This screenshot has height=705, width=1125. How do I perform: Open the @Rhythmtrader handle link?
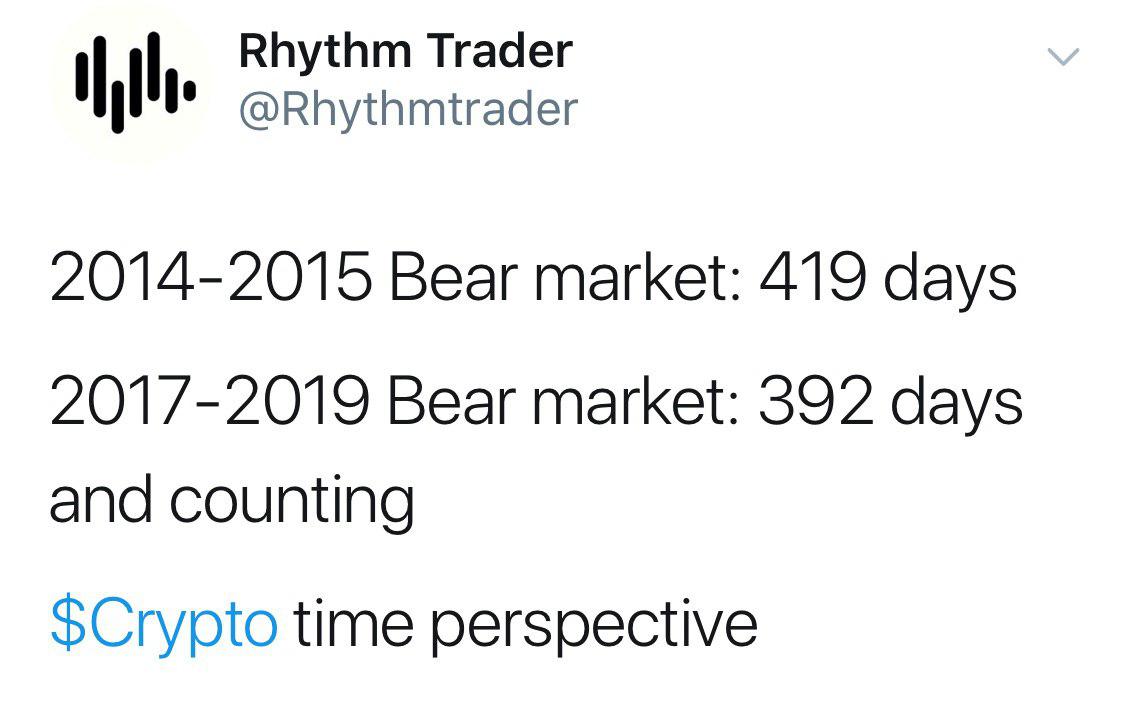tap(408, 109)
